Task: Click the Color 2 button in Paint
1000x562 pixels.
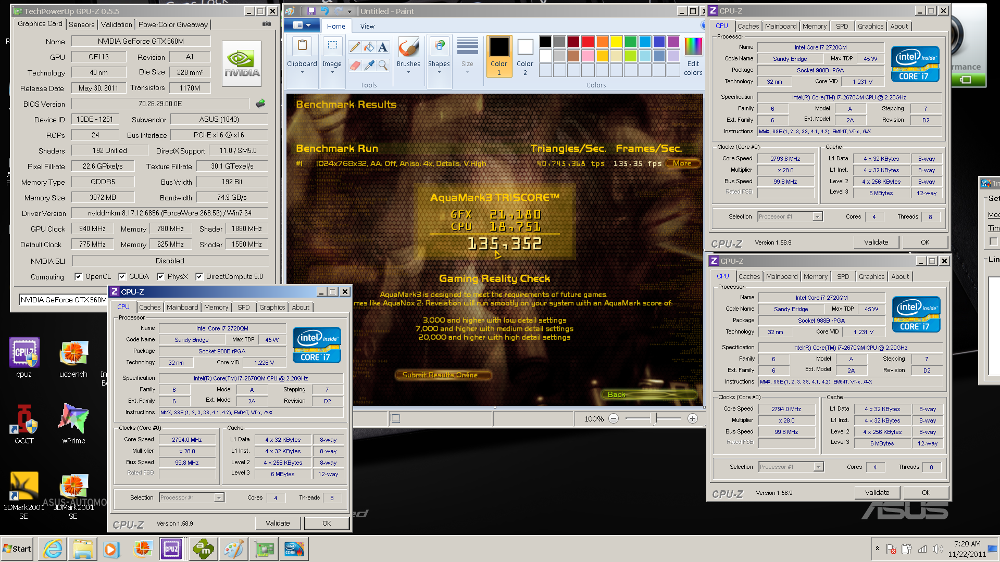Action: tap(525, 56)
